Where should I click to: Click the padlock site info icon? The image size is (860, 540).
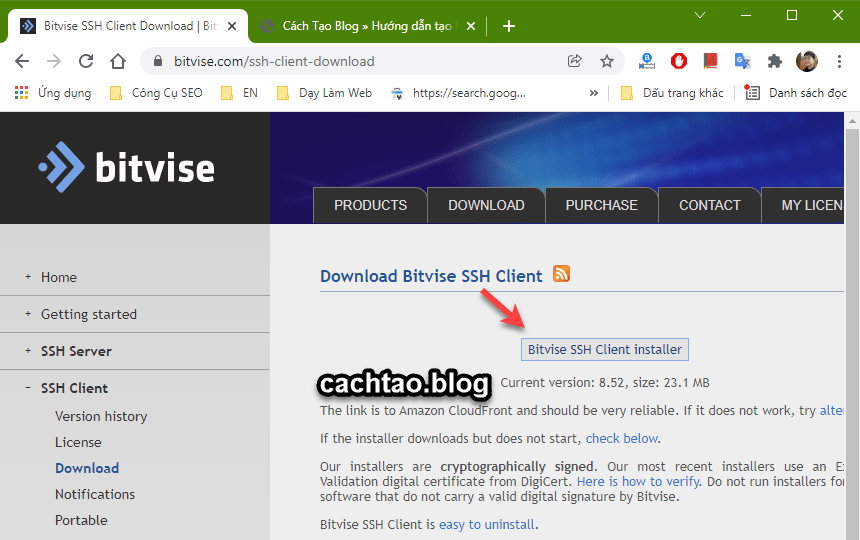tap(158, 61)
